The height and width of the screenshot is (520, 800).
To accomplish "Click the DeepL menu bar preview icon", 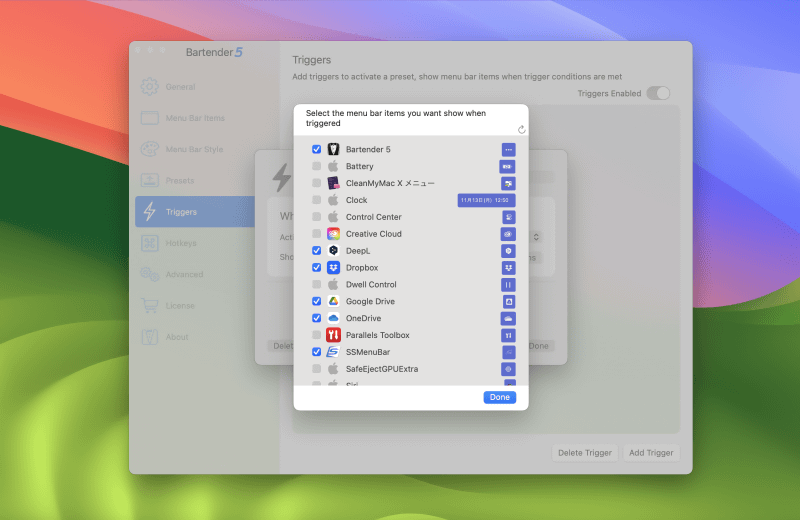I will click(508, 251).
